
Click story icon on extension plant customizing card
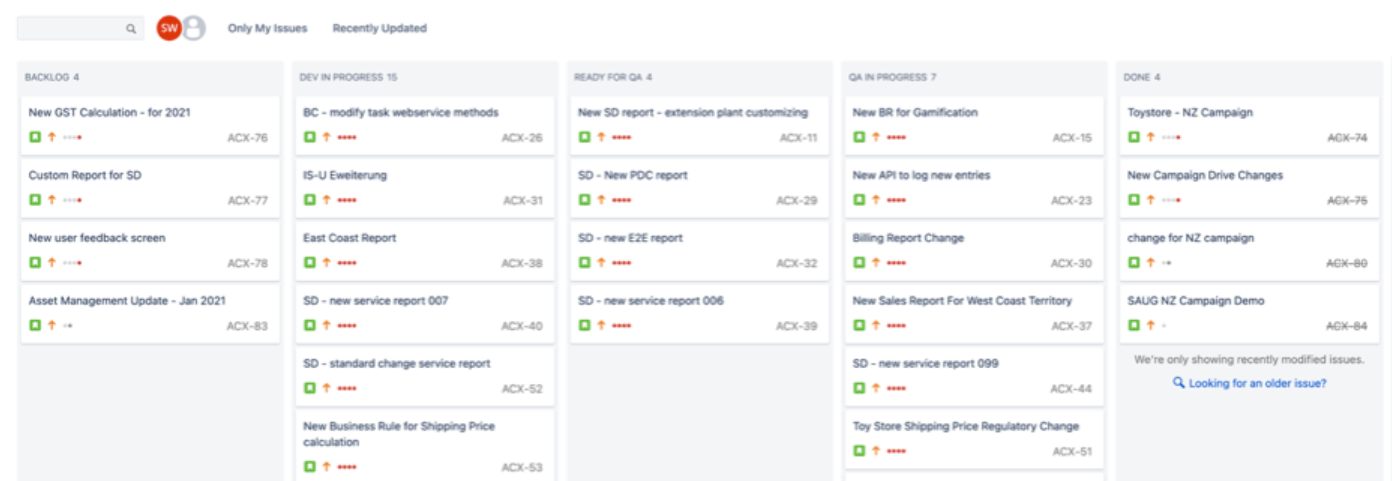click(584, 137)
